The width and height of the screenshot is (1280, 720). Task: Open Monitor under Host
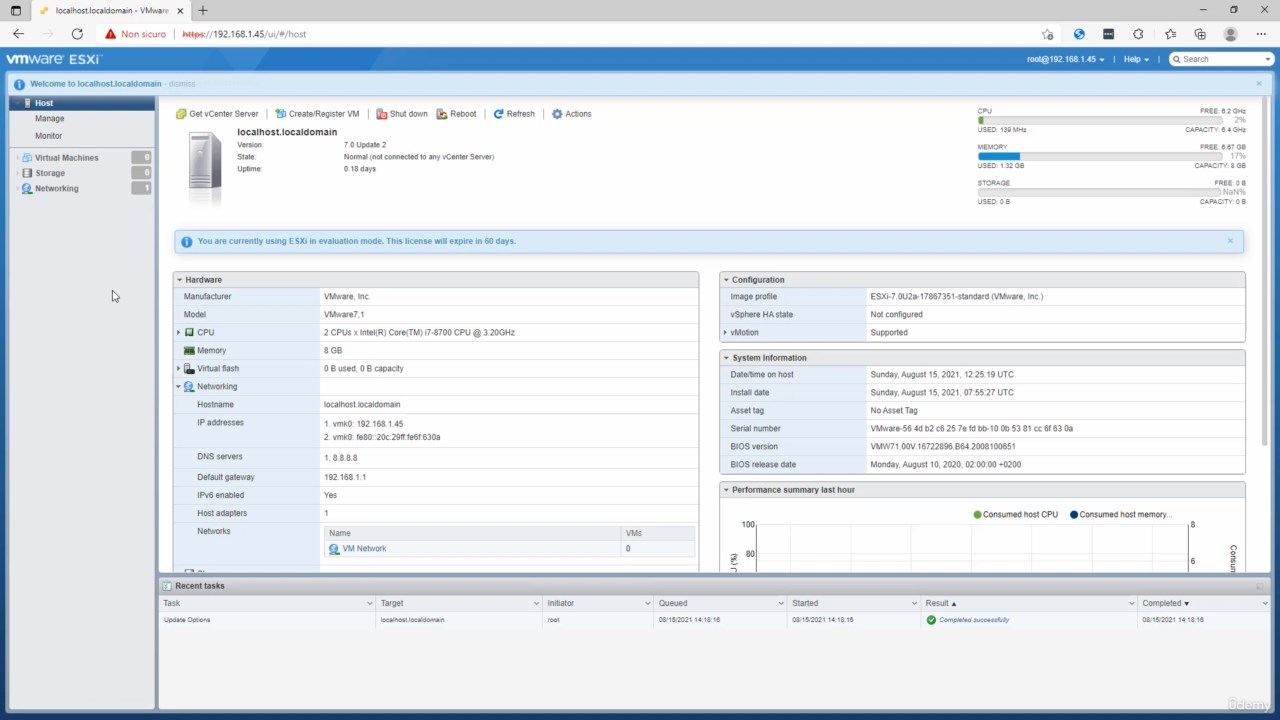48,136
